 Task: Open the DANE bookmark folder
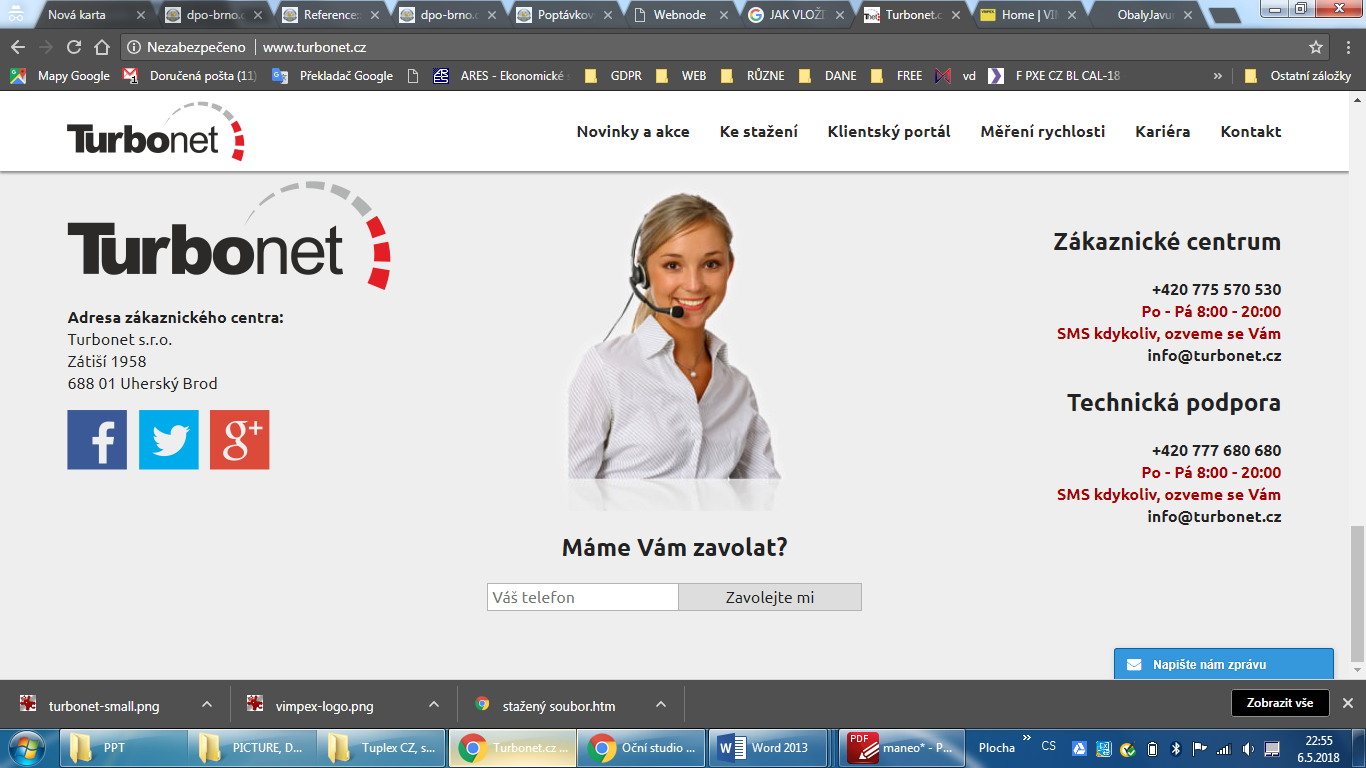click(828, 76)
